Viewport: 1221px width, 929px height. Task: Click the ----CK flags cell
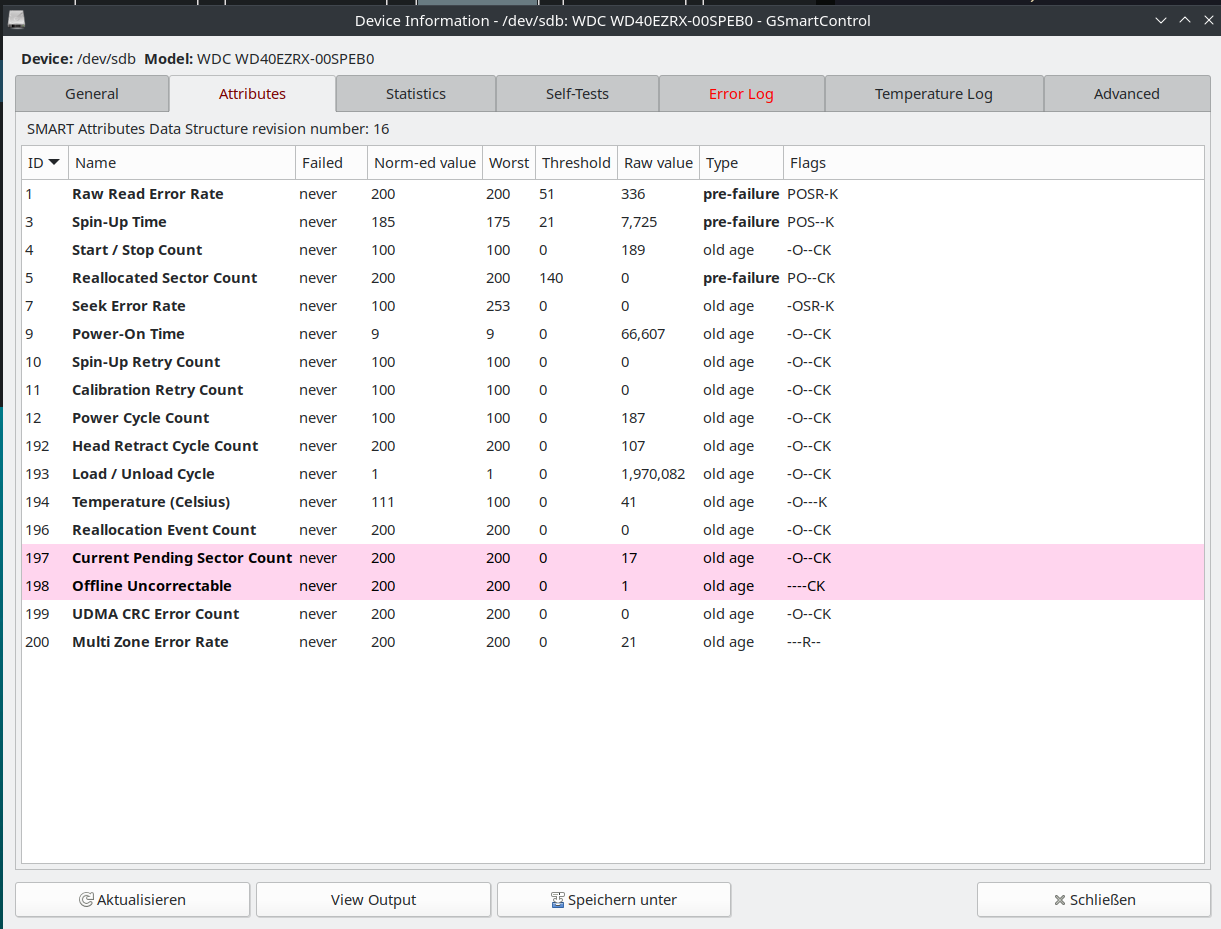(x=806, y=586)
